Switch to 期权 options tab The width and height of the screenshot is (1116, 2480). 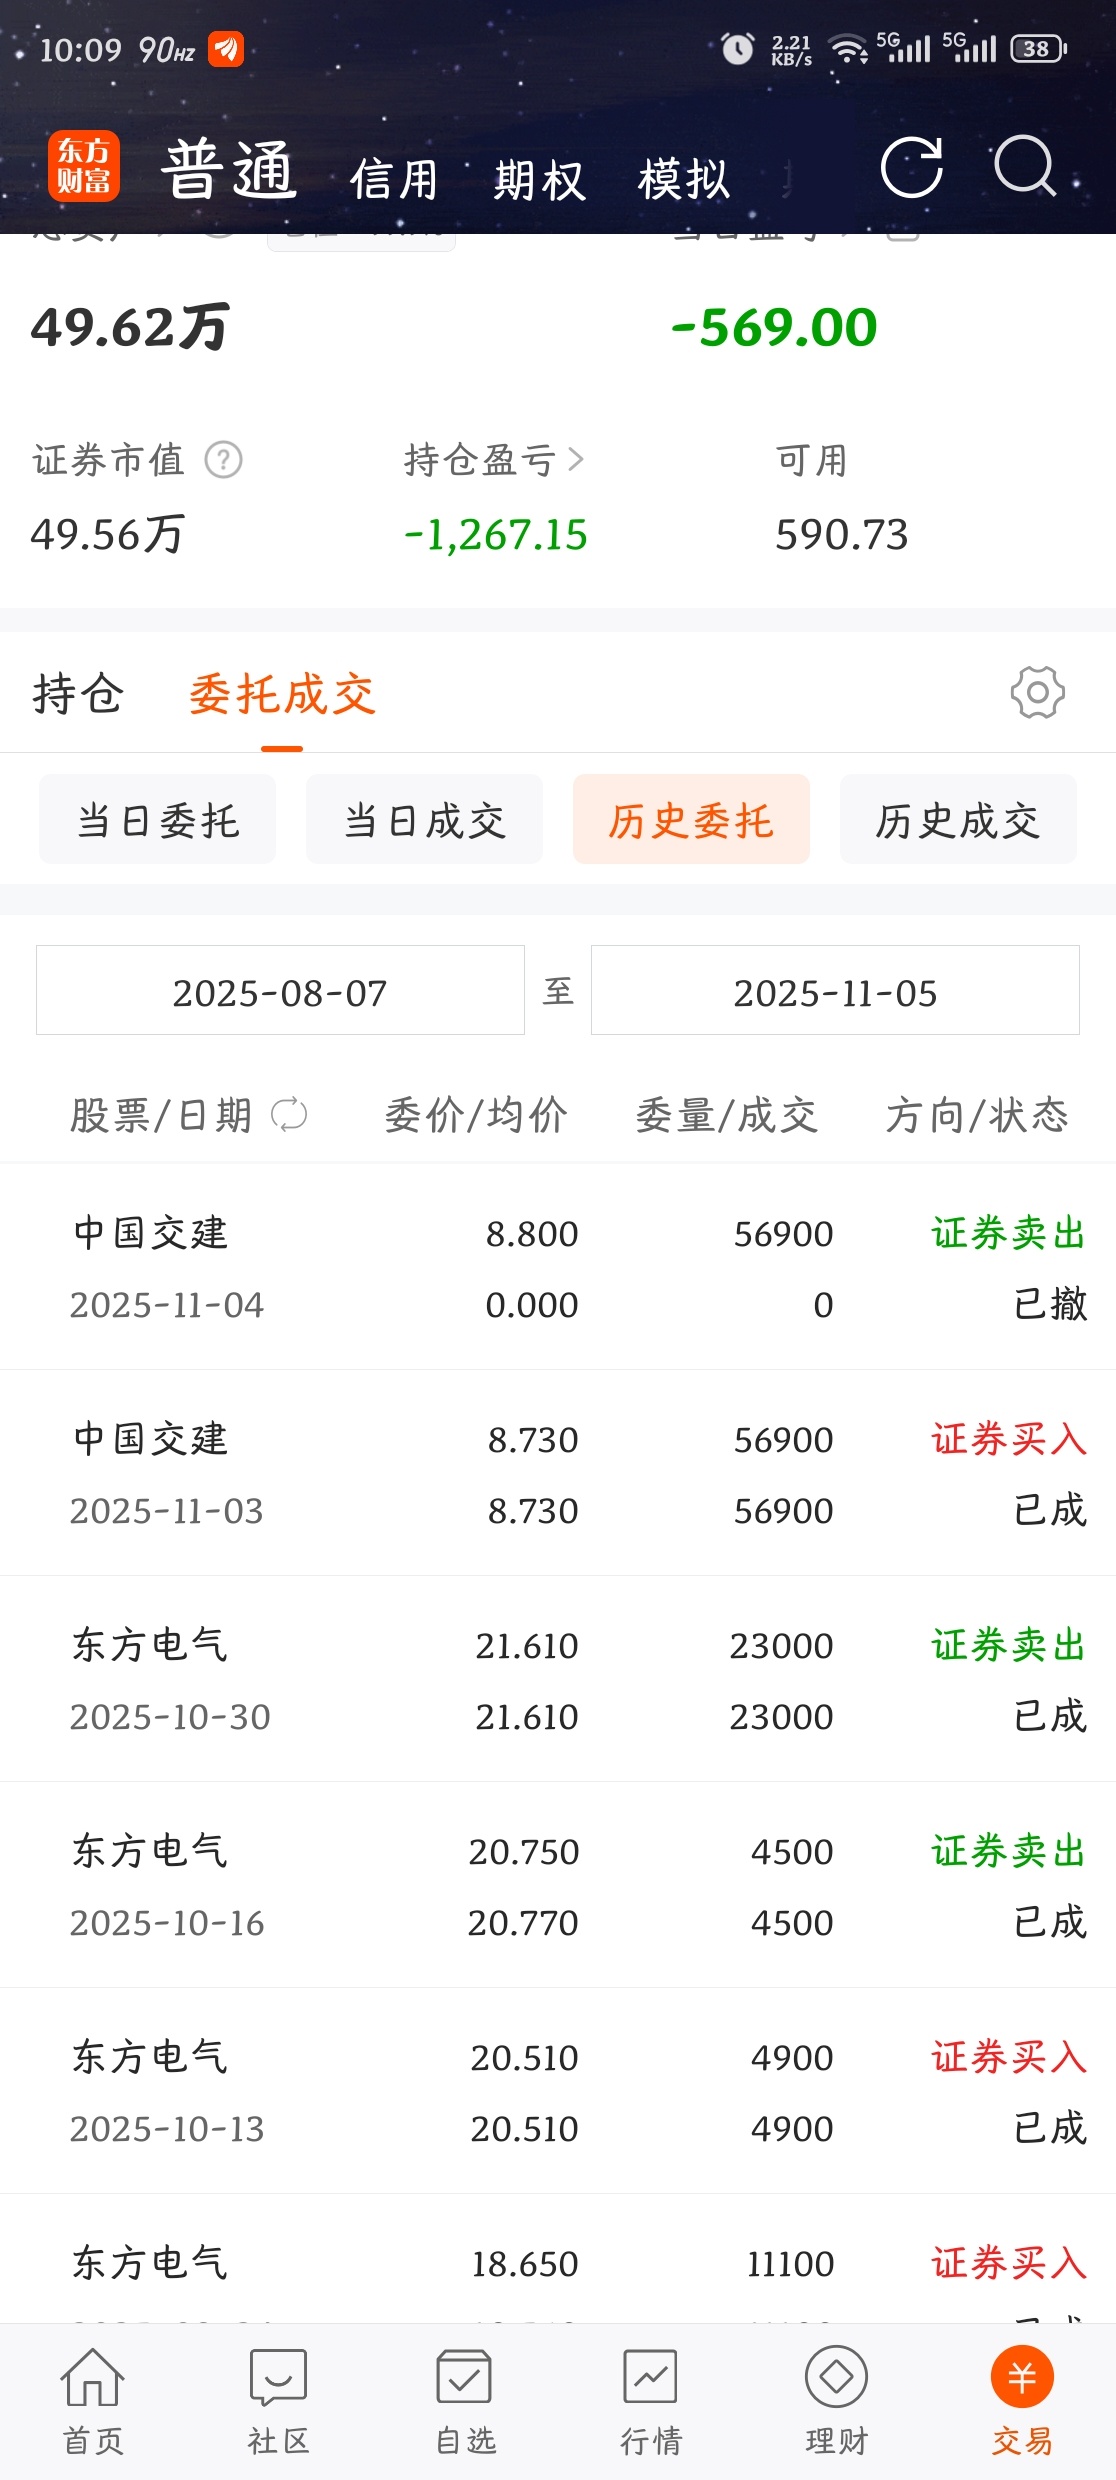pos(539,180)
